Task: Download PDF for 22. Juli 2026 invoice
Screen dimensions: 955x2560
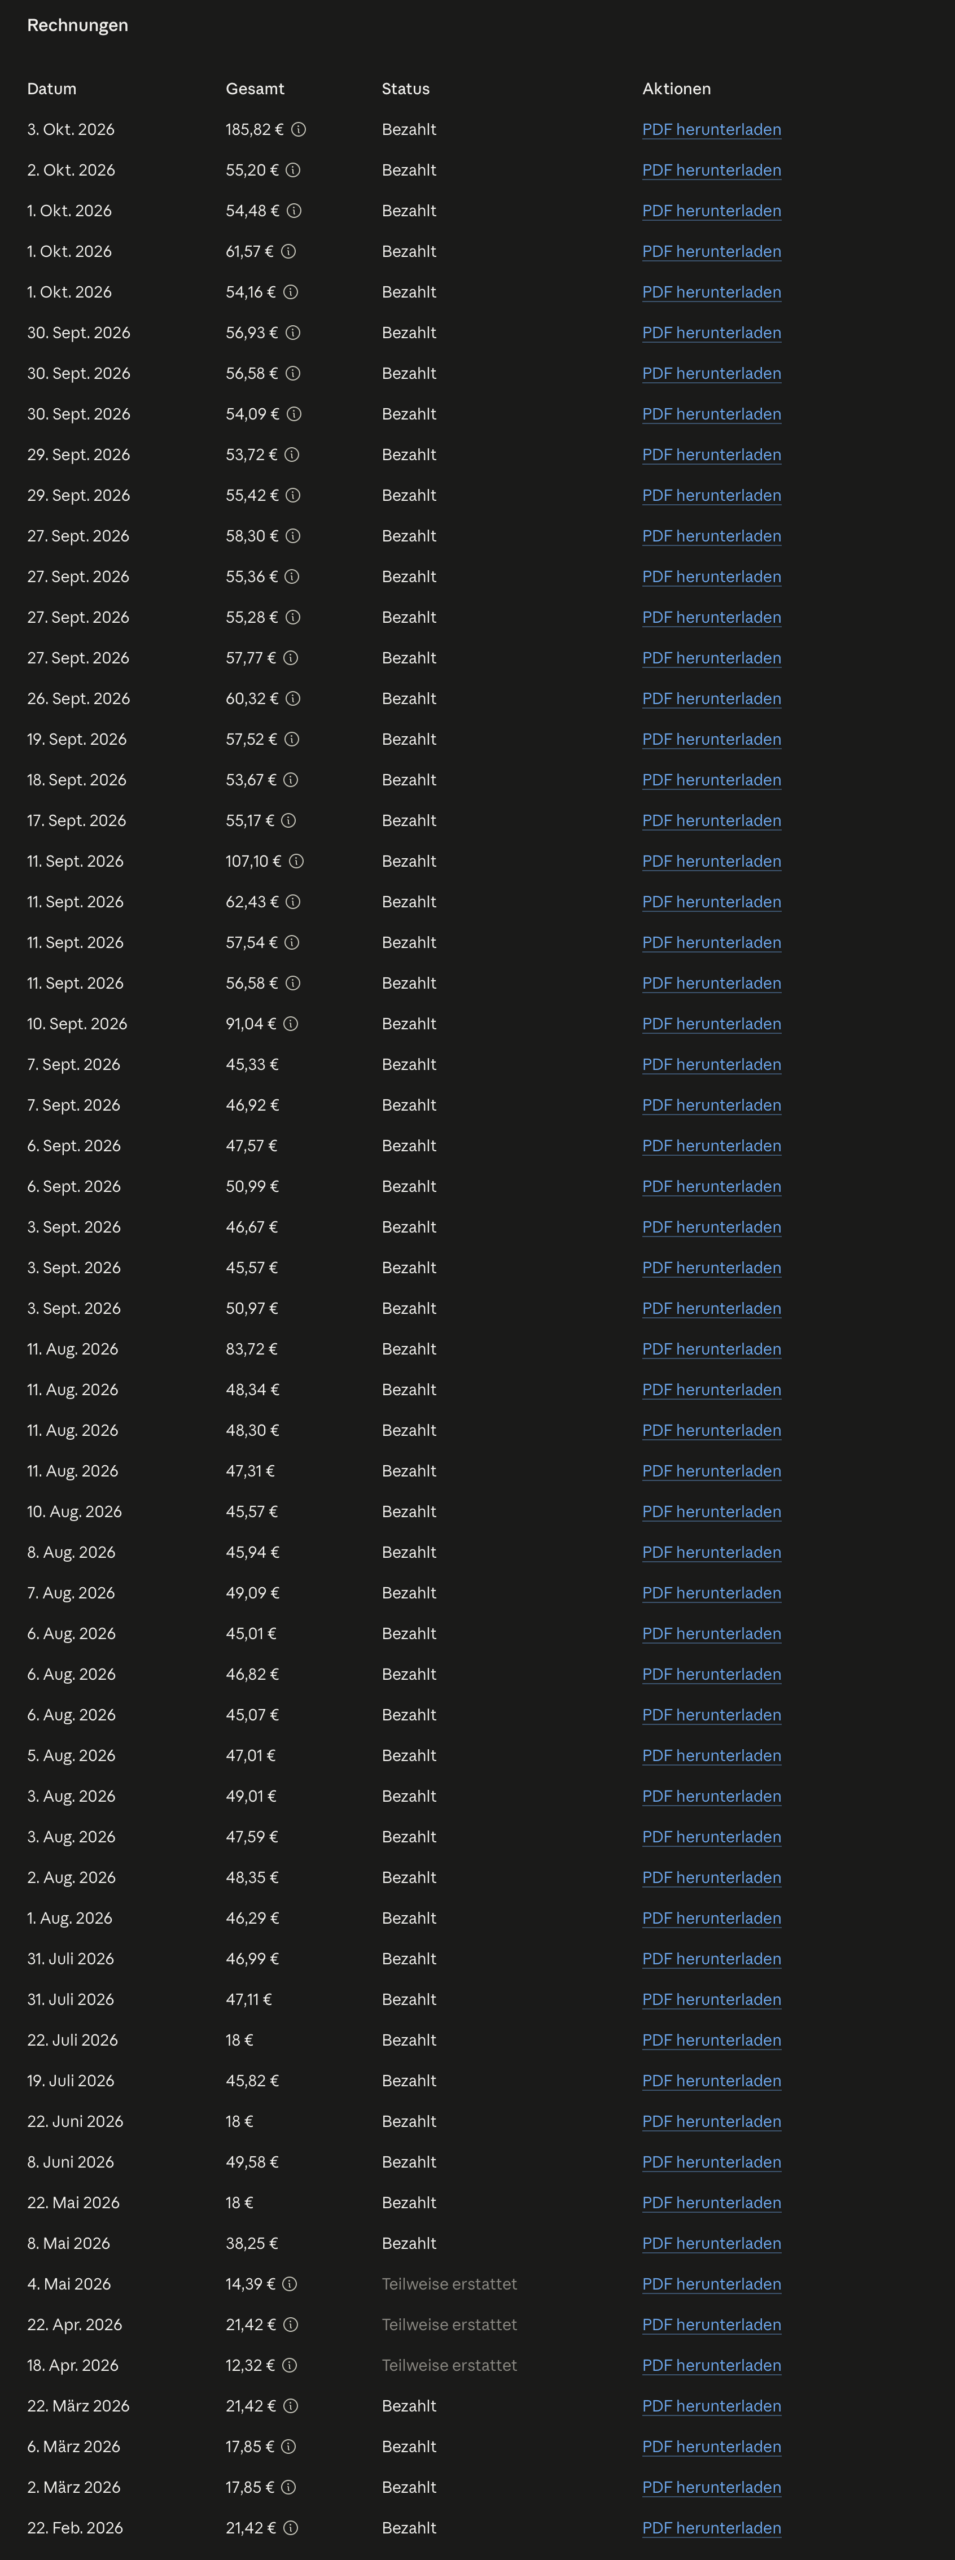Action: tap(711, 2040)
